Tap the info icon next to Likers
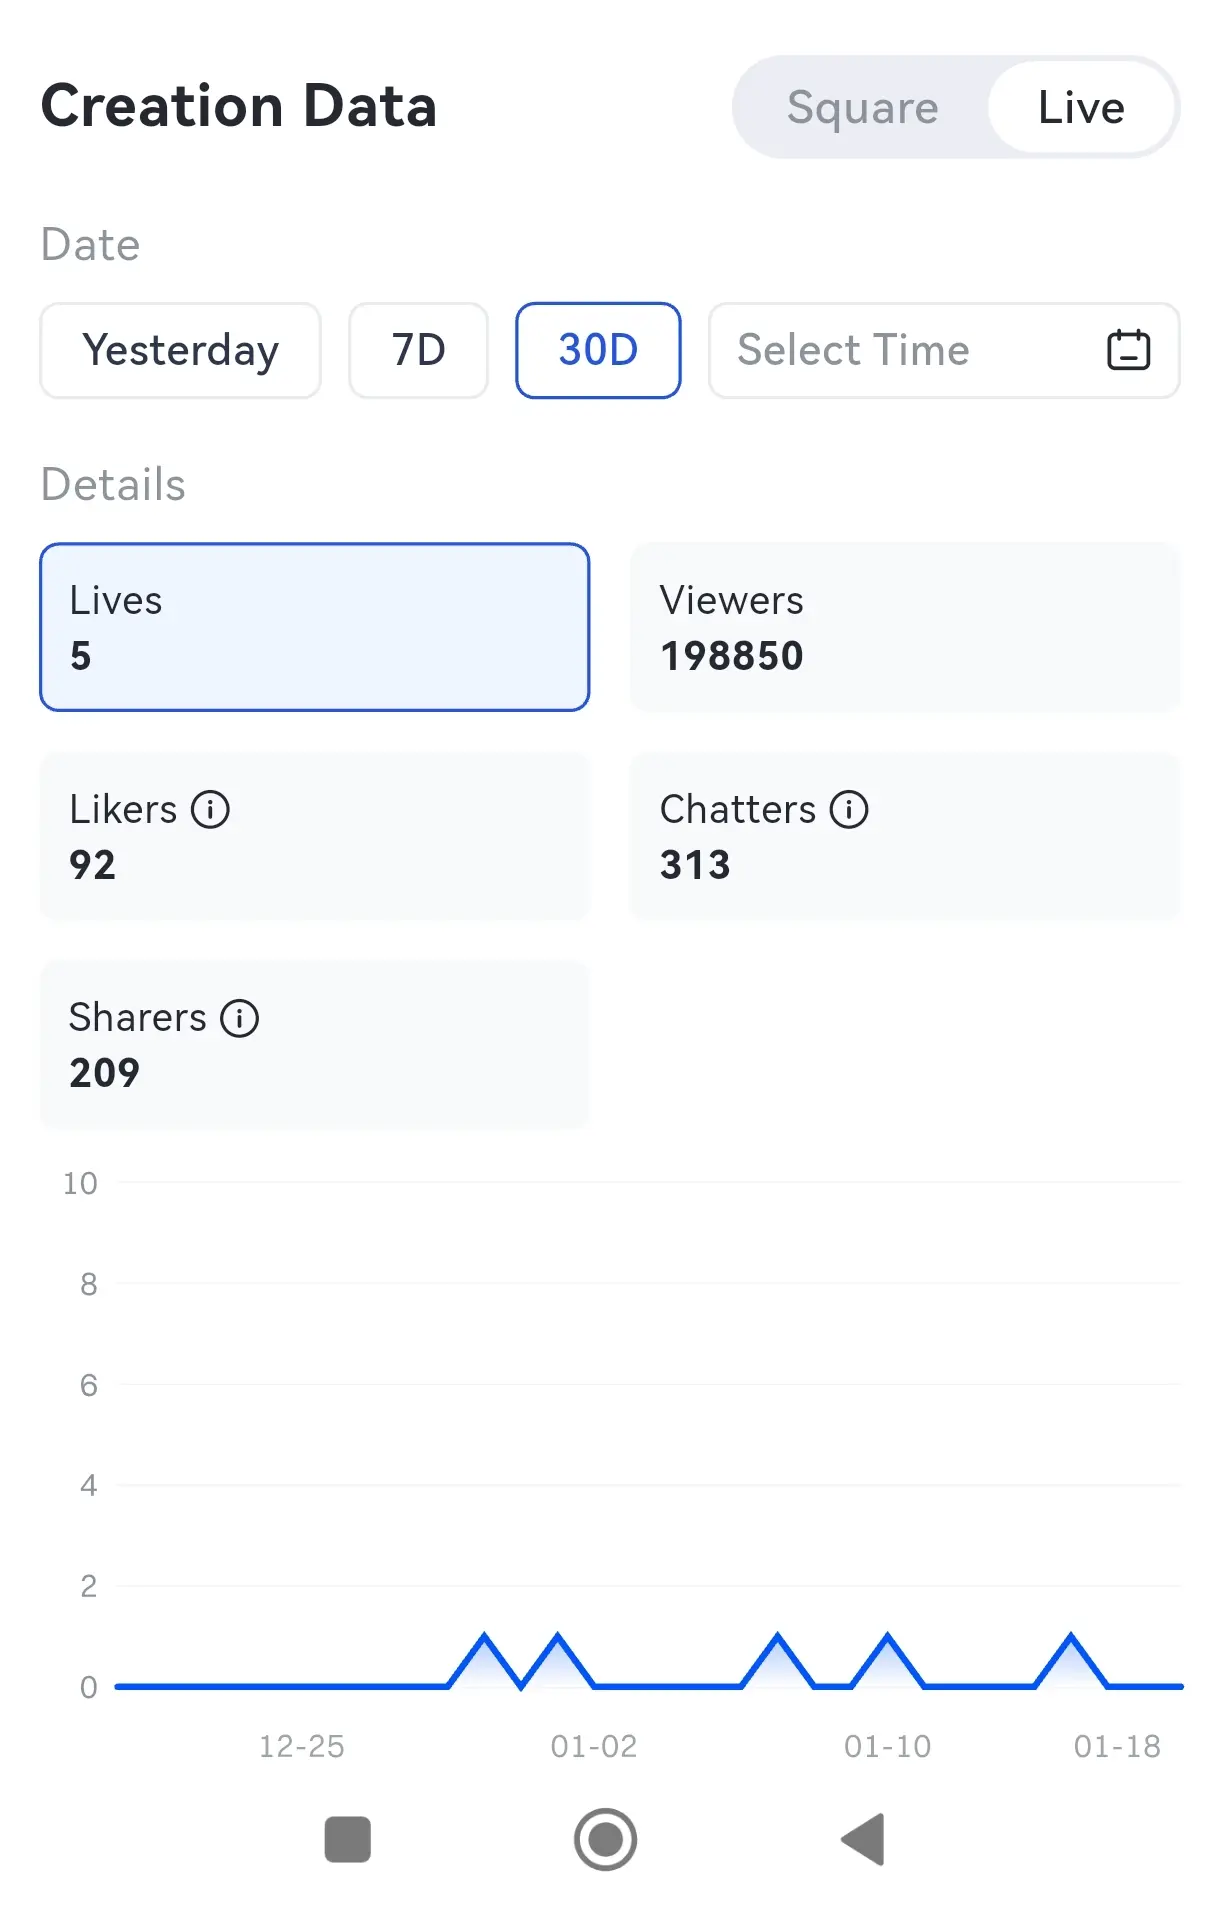1220x1920 pixels. coord(210,809)
